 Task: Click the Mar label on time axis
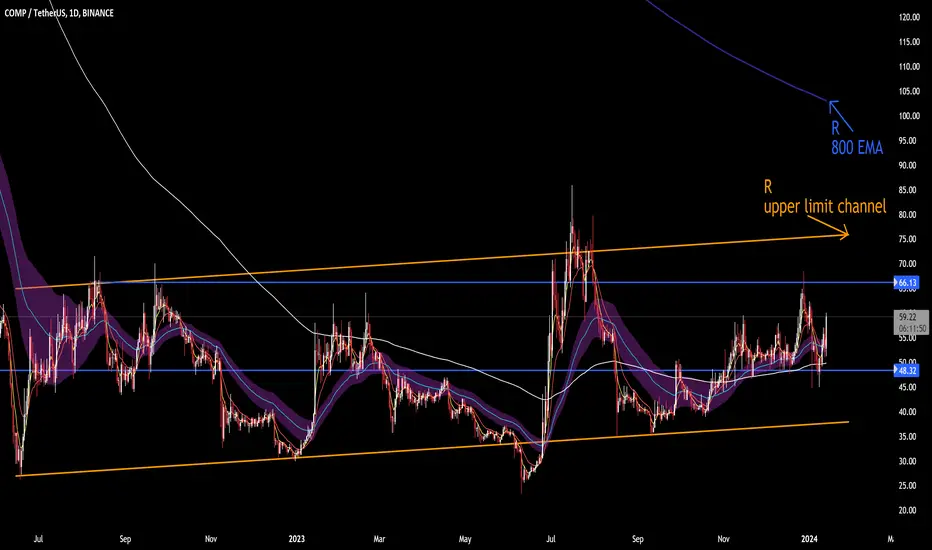[379, 539]
